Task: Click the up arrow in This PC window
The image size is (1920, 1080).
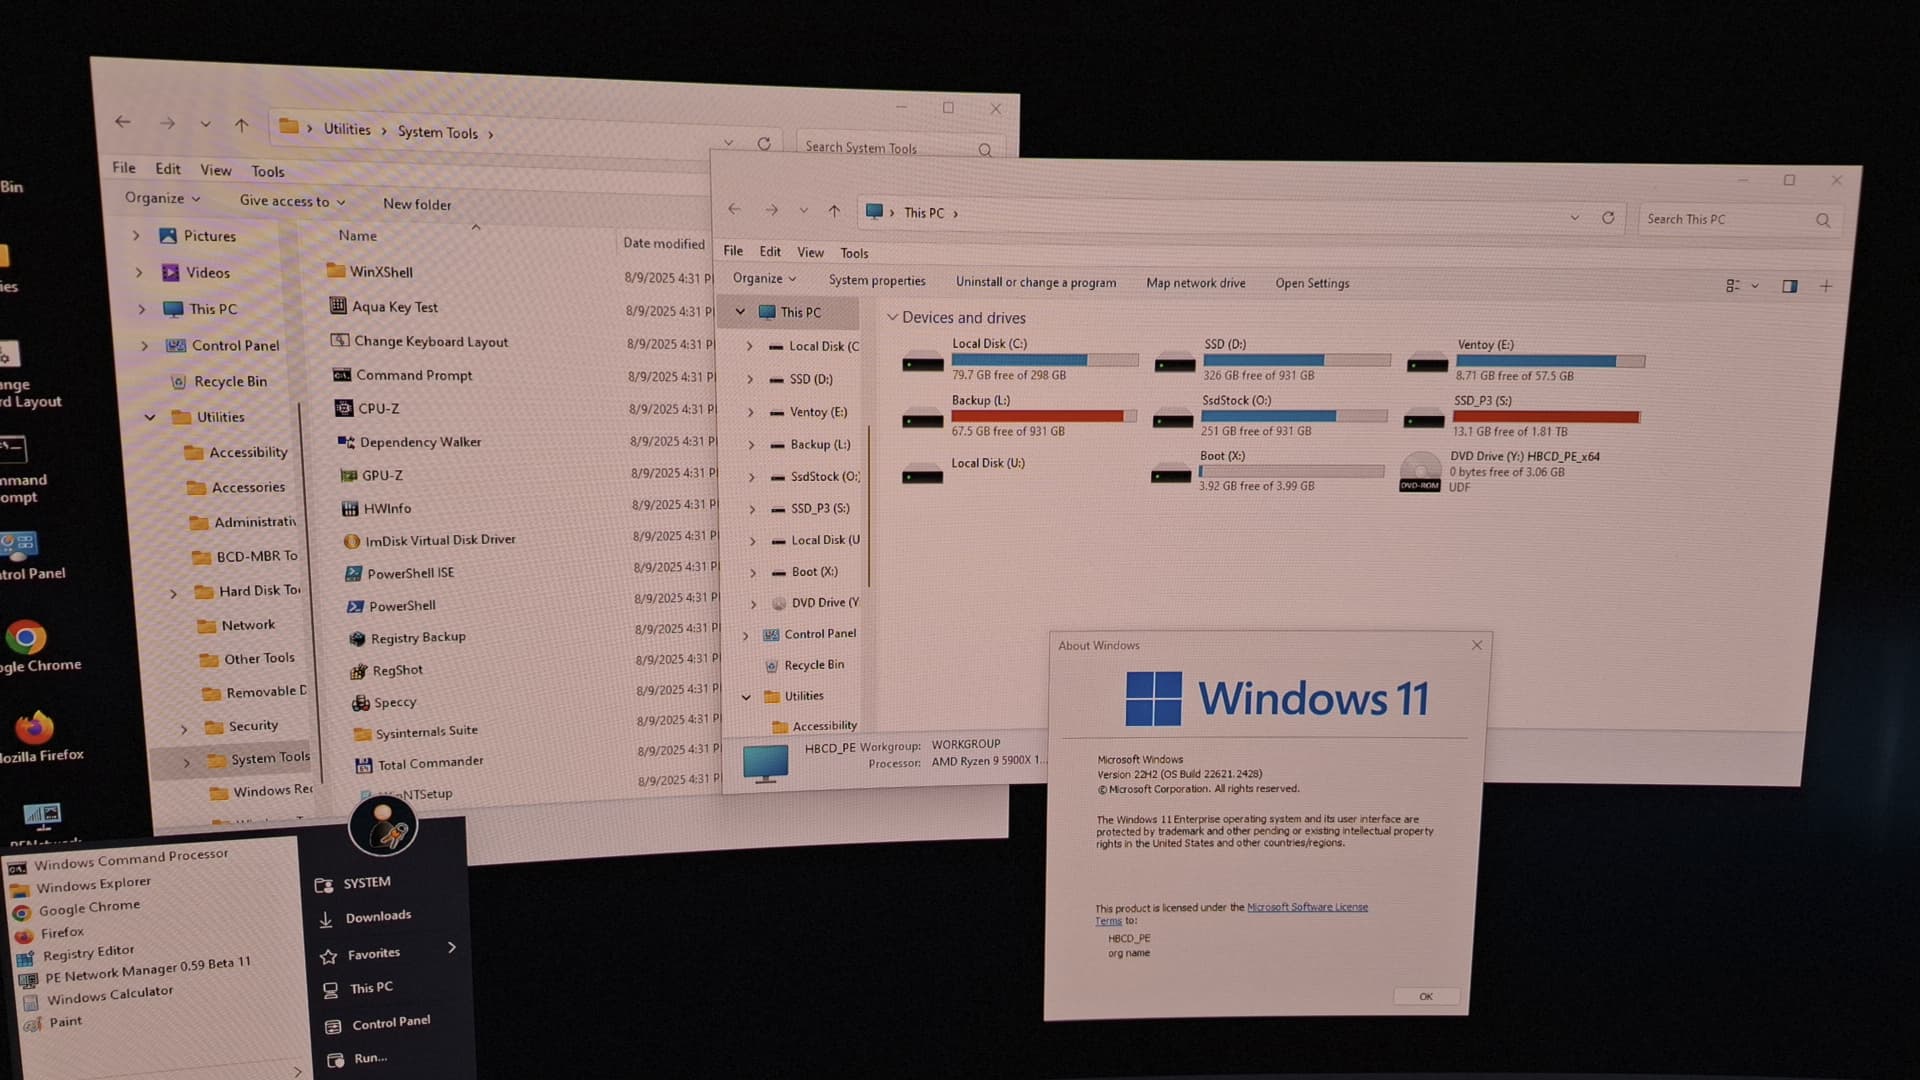Action: 834,211
